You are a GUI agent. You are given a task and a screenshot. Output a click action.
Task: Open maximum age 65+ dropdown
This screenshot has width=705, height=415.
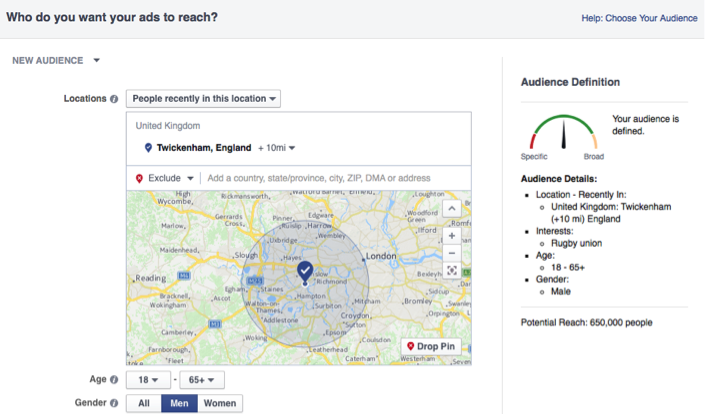(202, 380)
